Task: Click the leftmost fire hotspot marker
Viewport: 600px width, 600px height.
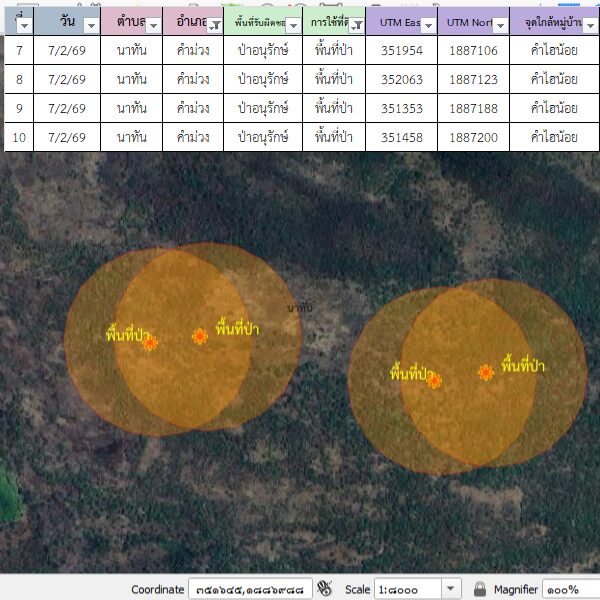Action: click(150, 343)
